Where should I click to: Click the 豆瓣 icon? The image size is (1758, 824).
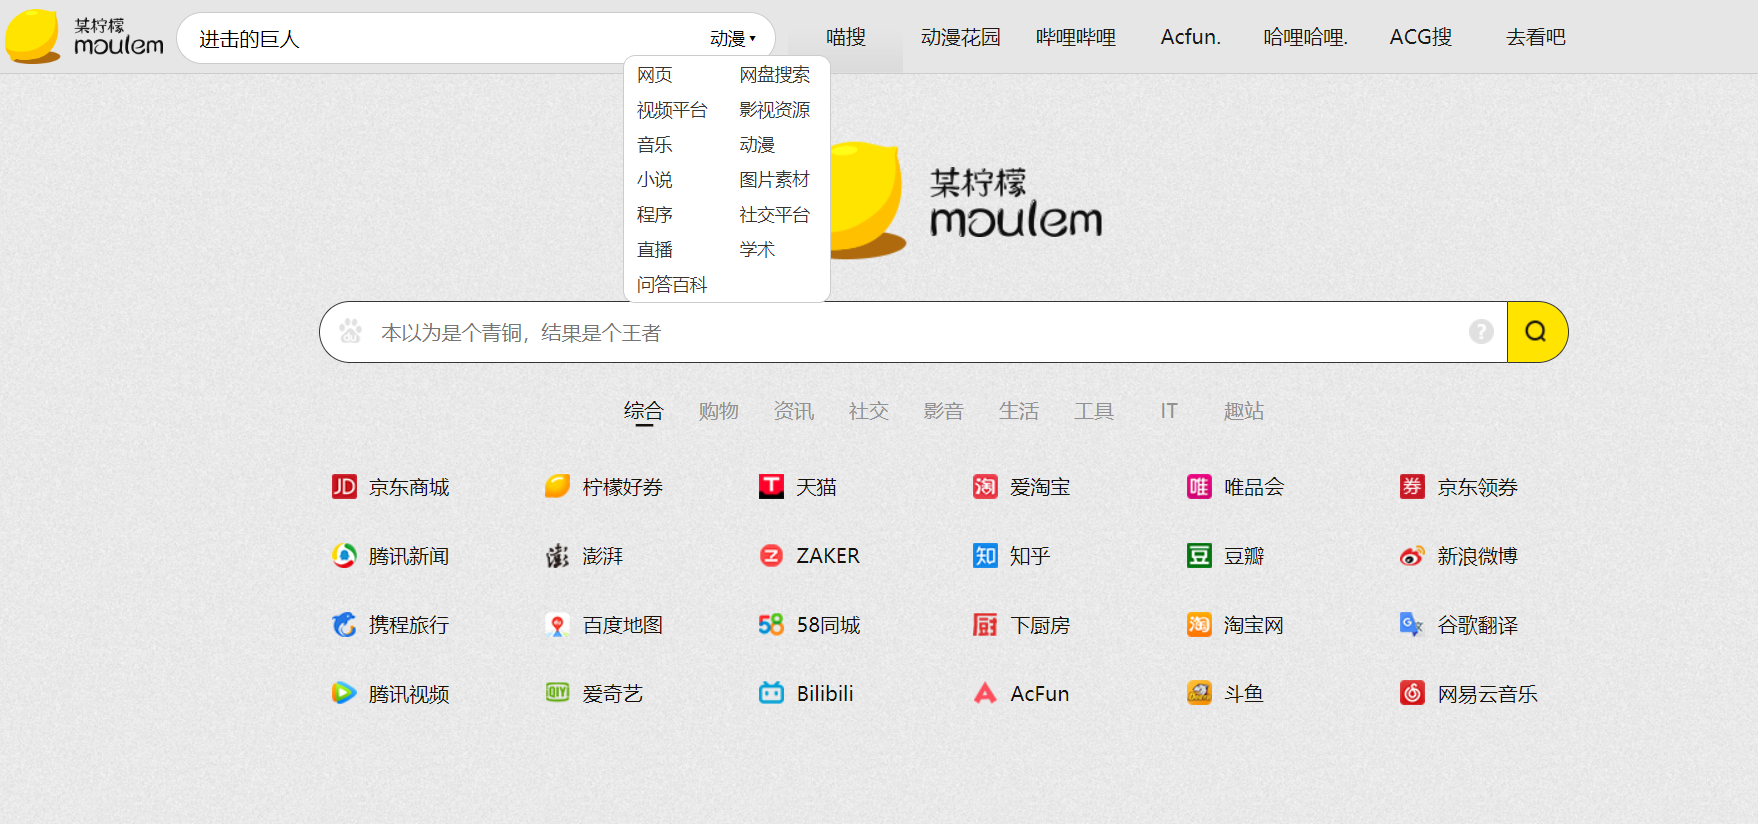1199,556
